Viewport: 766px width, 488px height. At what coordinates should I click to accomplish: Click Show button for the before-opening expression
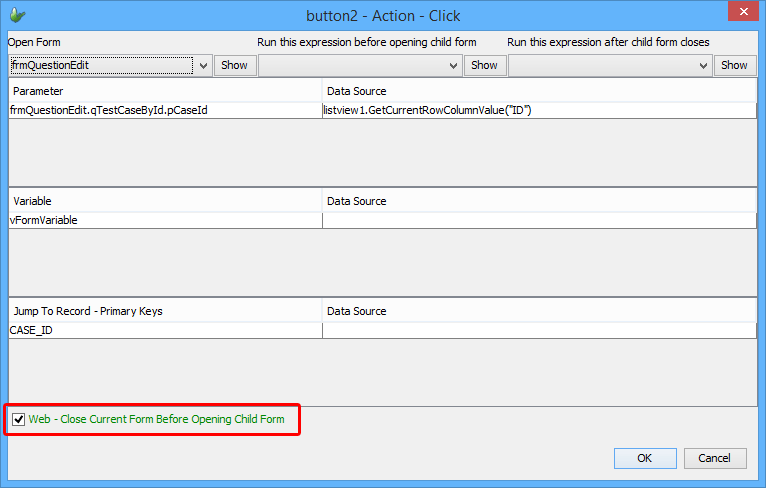[x=484, y=65]
